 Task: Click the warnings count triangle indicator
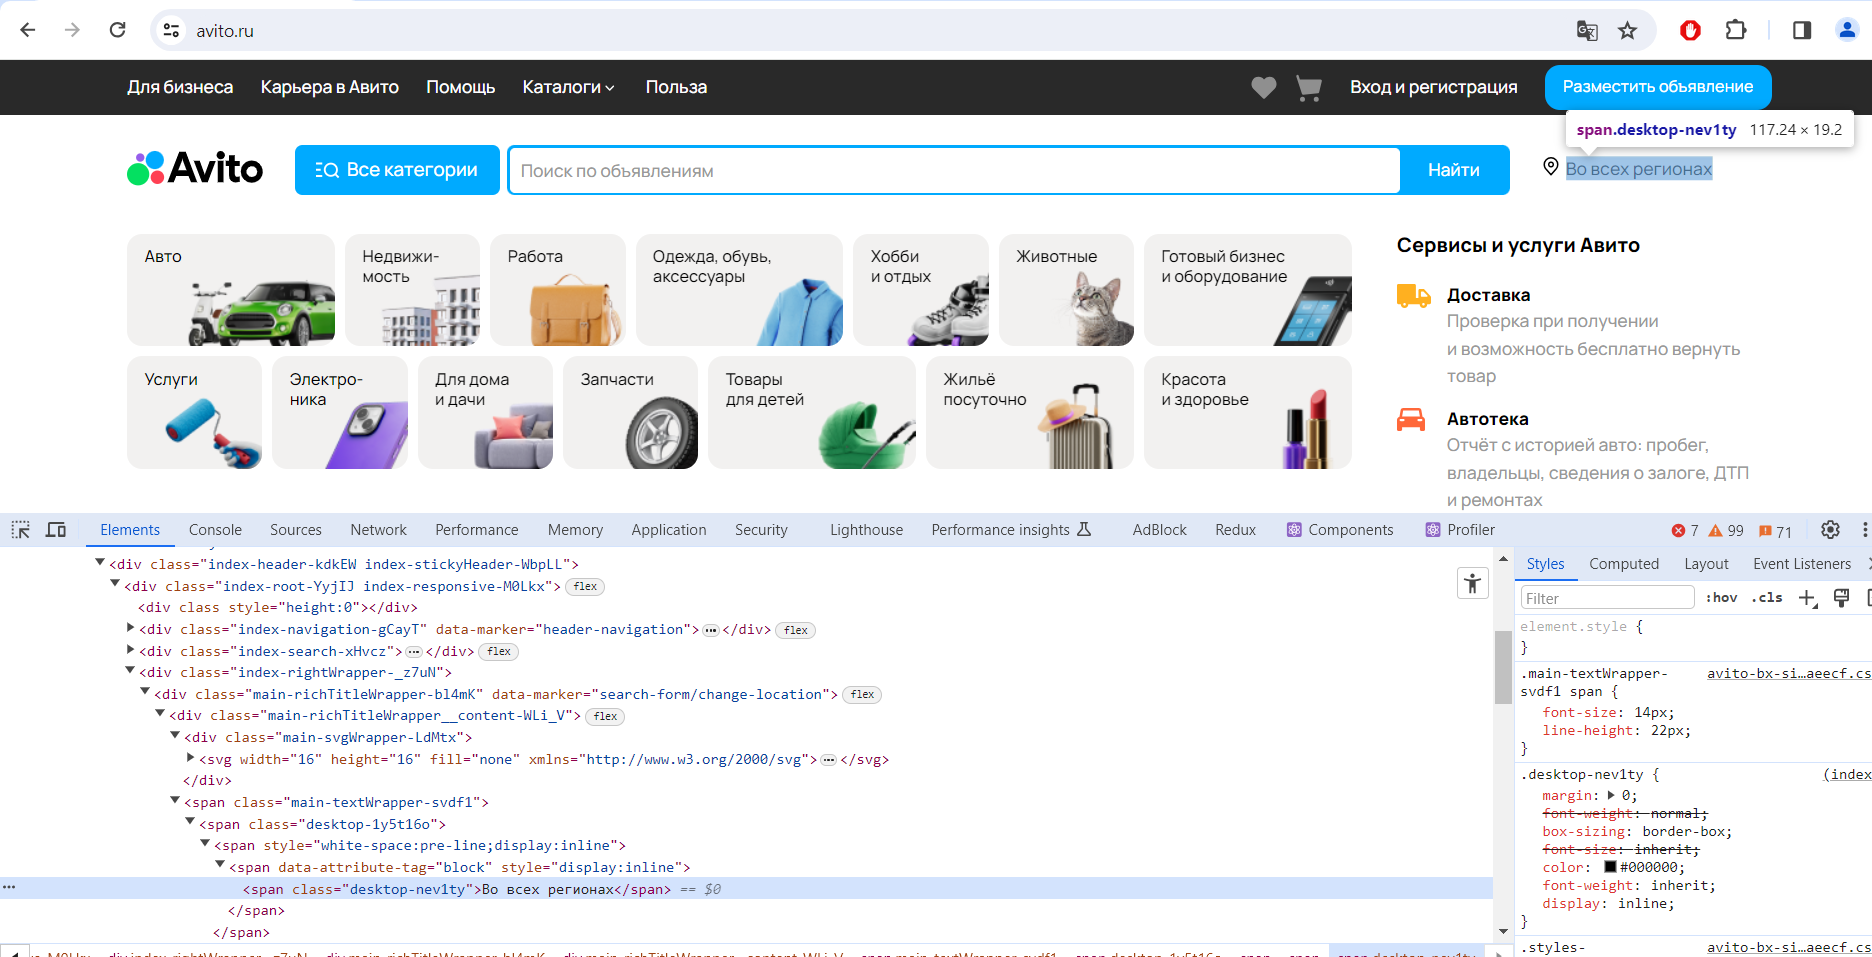tap(1725, 531)
